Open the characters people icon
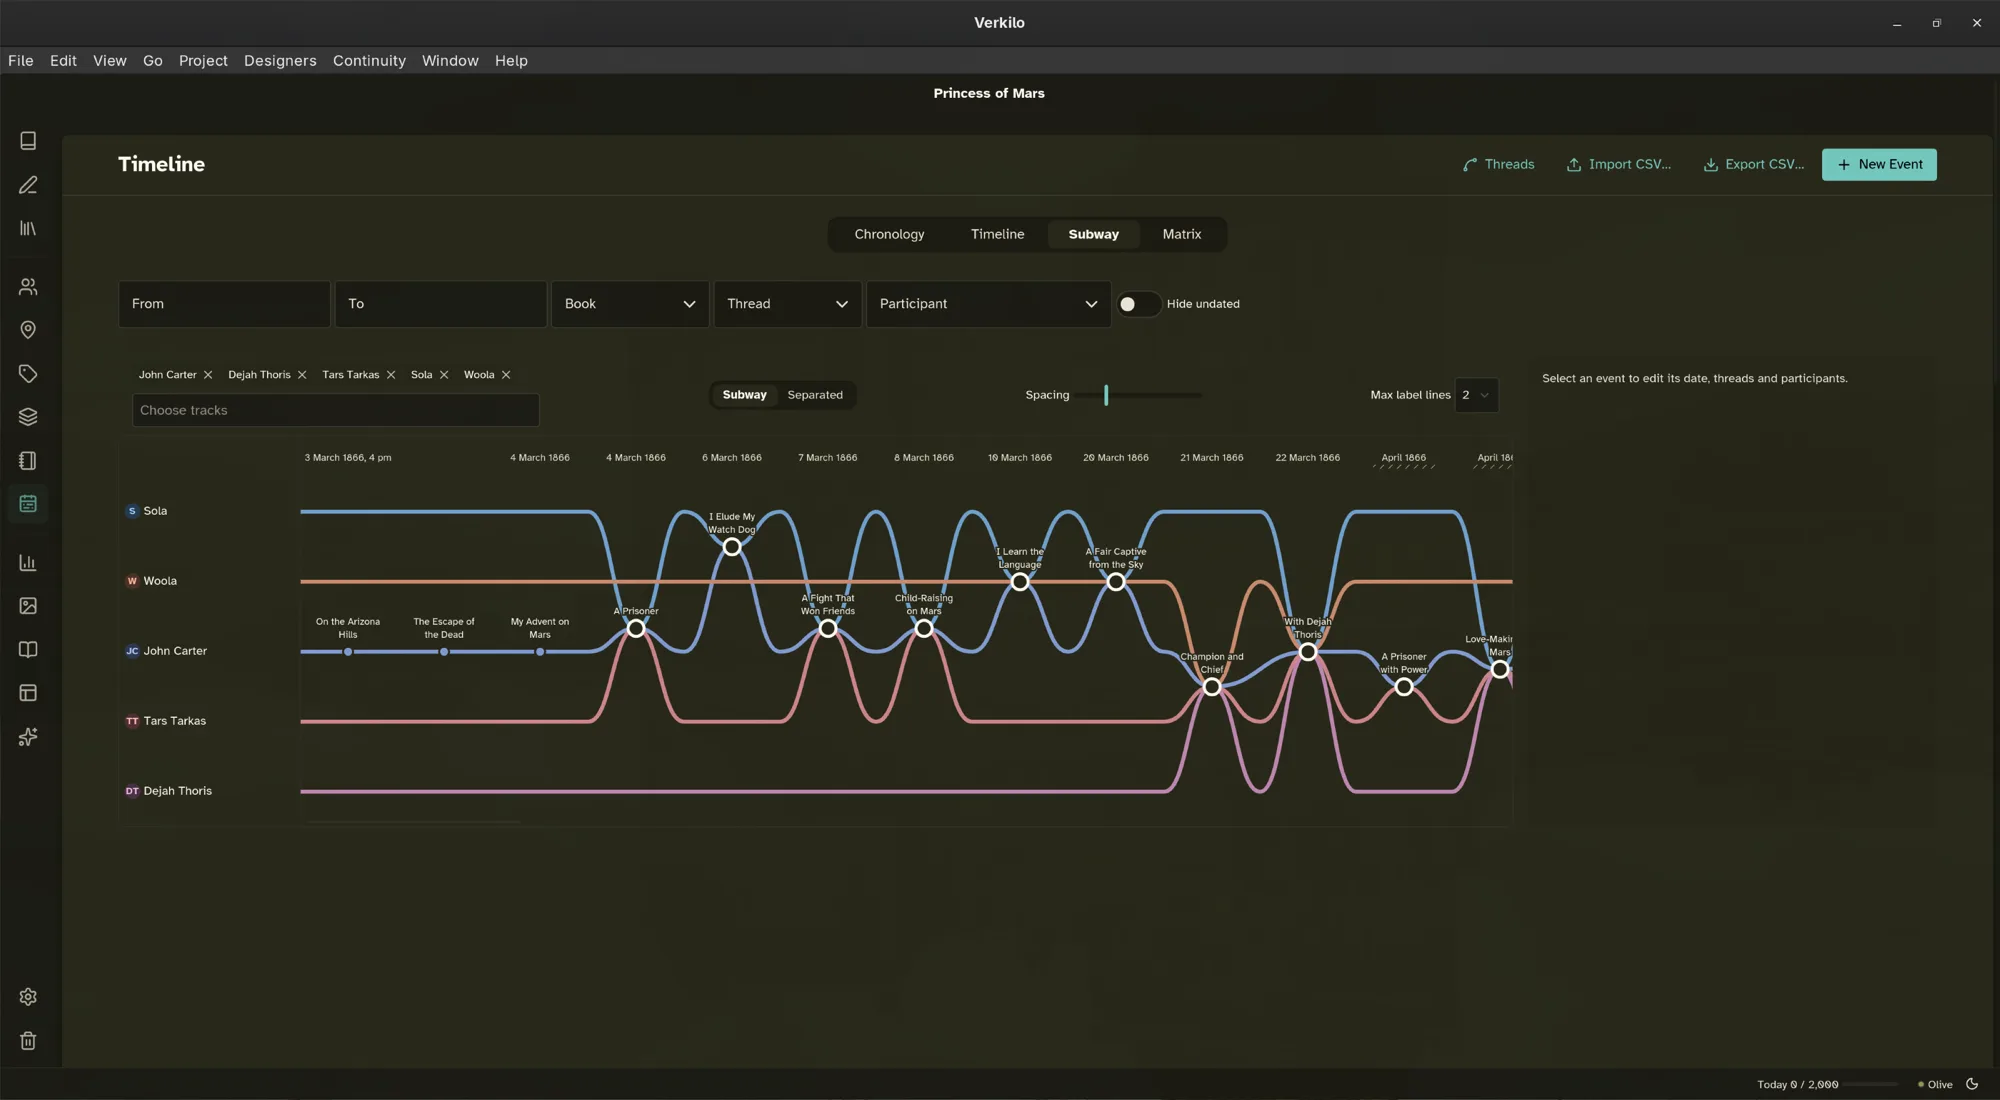 [x=28, y=287]
